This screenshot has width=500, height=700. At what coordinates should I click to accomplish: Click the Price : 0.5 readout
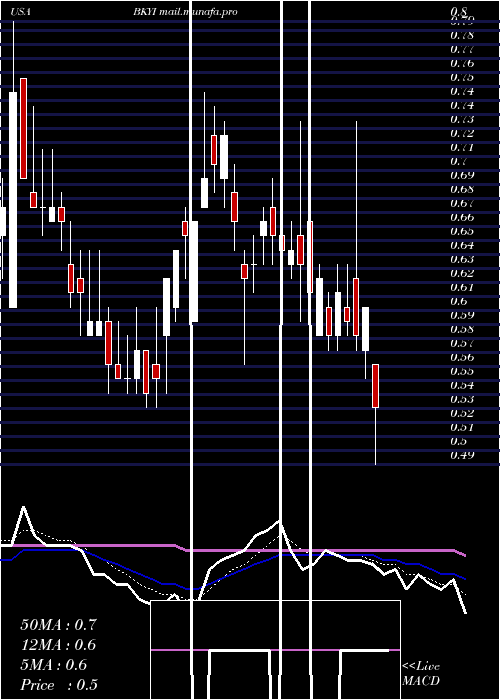pyautogui.click(x=59, y=685)
